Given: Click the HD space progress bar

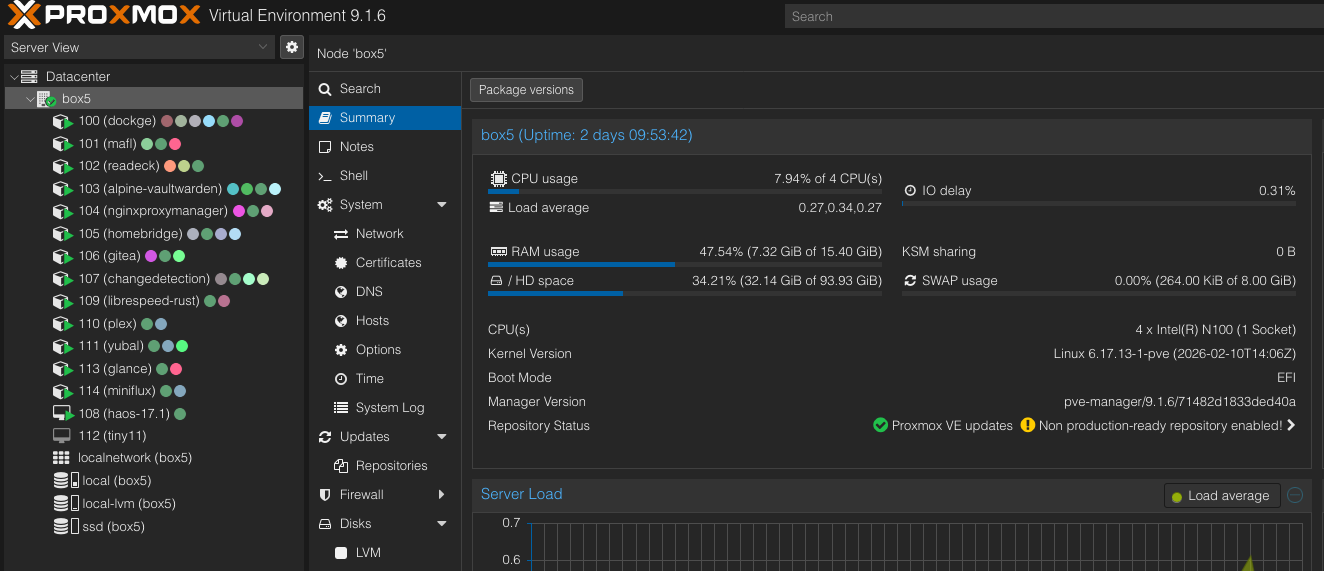Looking at the screenshot, I should click(x=685, y=293).
